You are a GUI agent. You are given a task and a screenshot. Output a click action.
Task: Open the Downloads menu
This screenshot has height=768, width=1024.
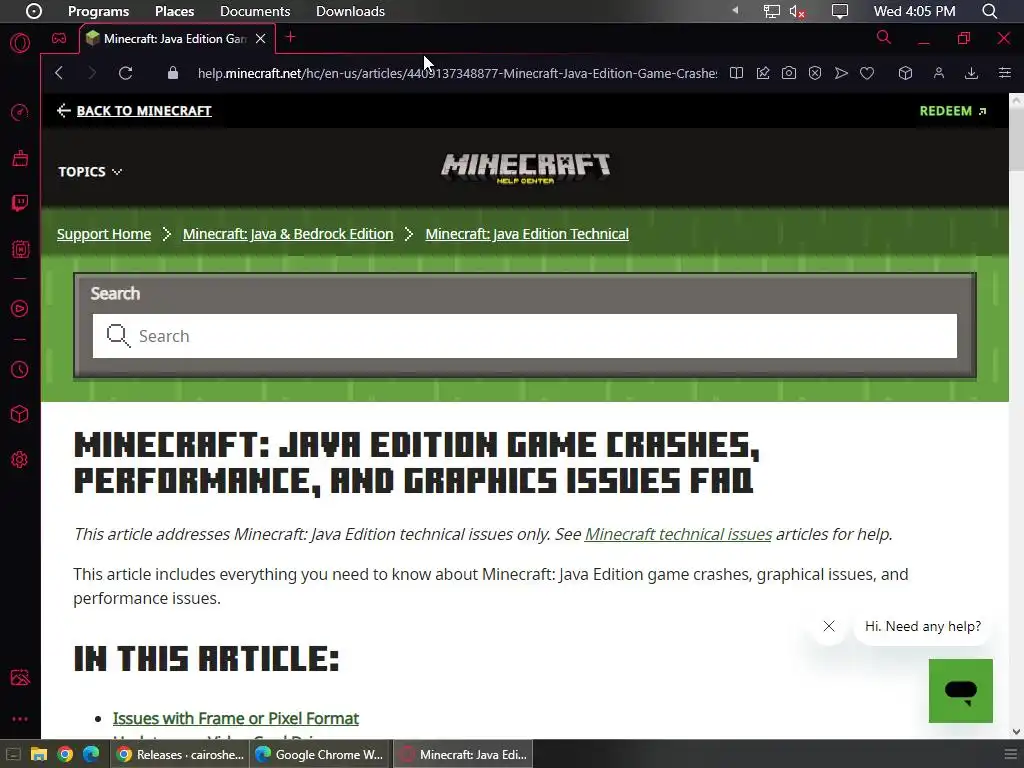coord(350,11)
